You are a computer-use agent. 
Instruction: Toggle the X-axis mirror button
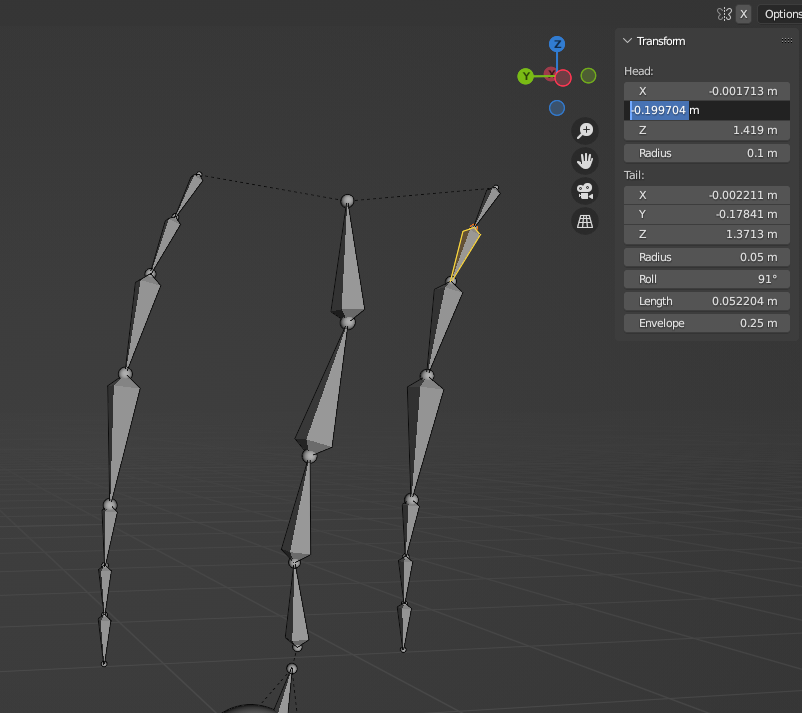(x=744, y=14)
